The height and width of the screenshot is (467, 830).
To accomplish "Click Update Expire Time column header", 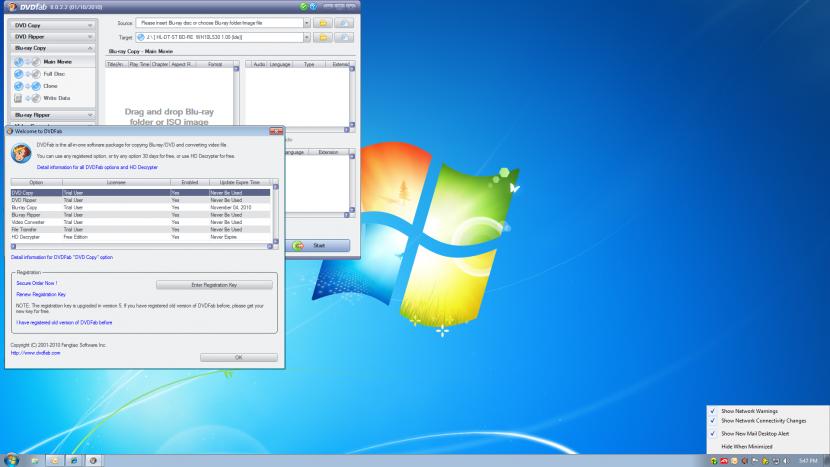I will [x=240, y=182].
